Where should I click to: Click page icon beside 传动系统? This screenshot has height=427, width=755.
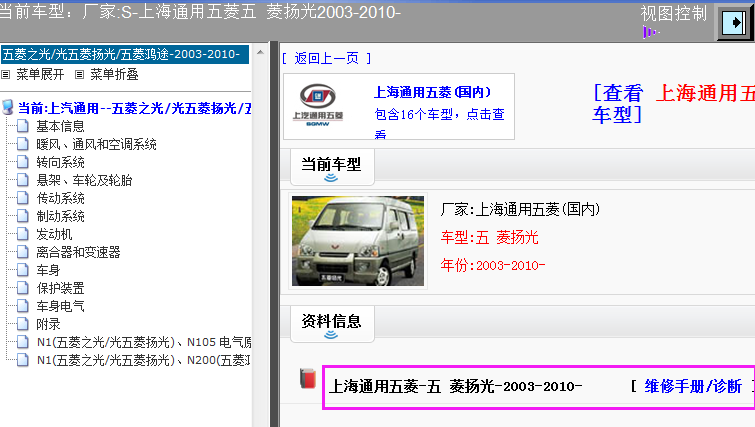(x=23, y=198)
